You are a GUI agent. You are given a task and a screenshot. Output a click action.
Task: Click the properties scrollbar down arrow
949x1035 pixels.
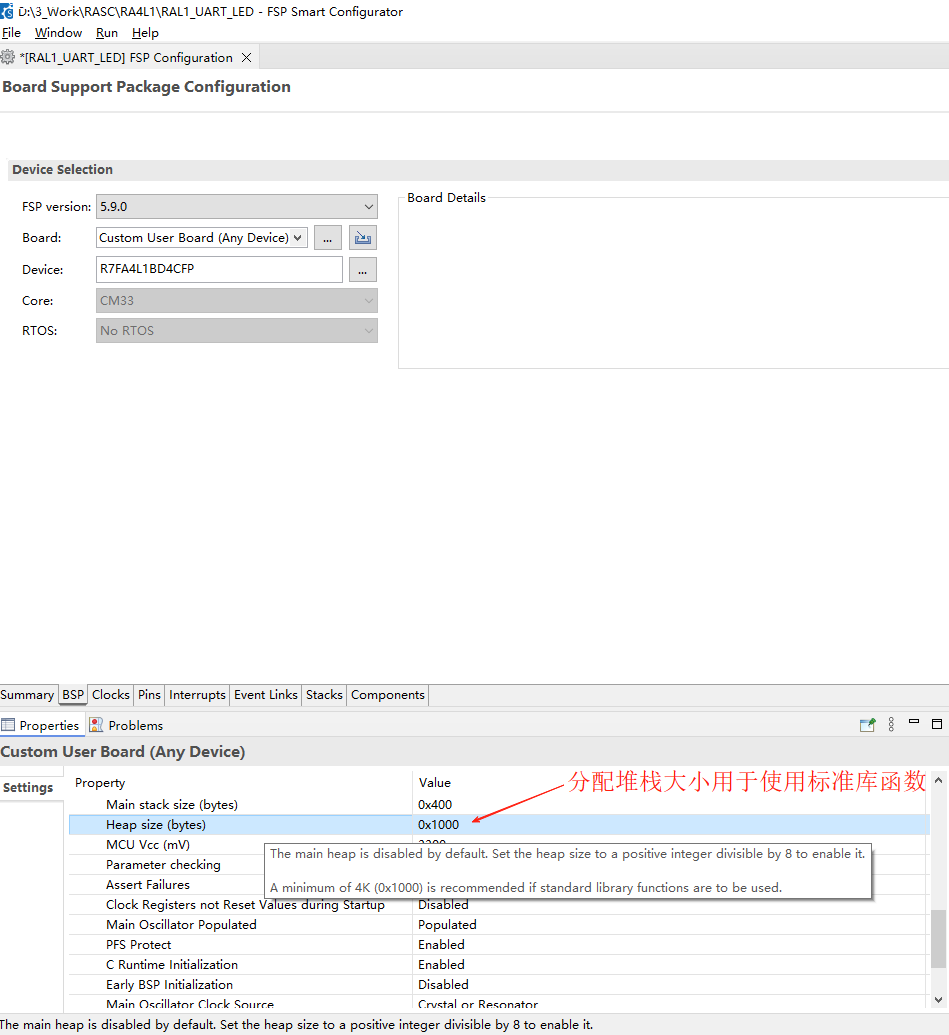pyautogui.click(x=938, y=1000)
